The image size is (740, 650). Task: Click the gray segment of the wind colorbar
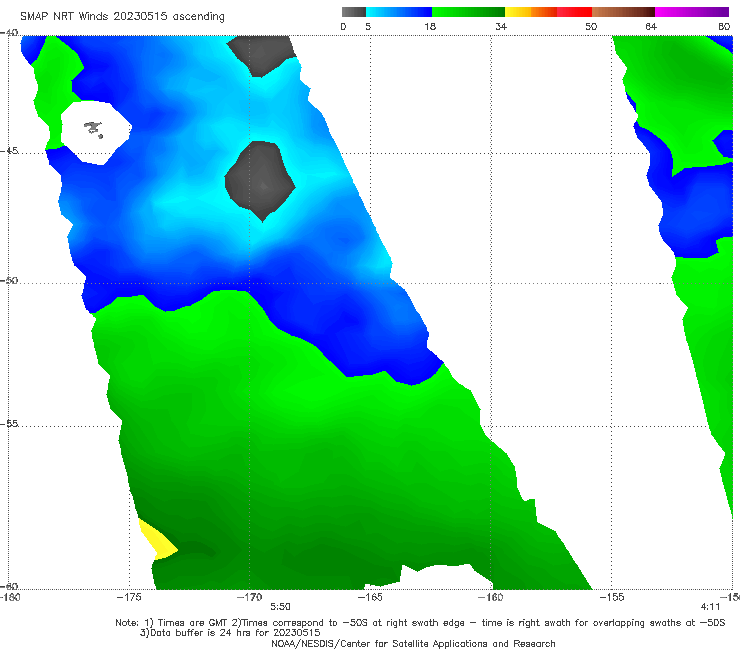click(354, 12)
